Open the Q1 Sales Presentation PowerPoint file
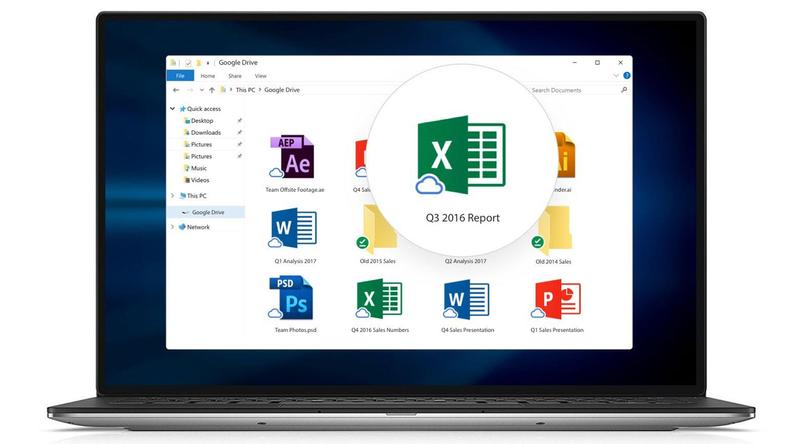800x444 pixels. [558, 299]
